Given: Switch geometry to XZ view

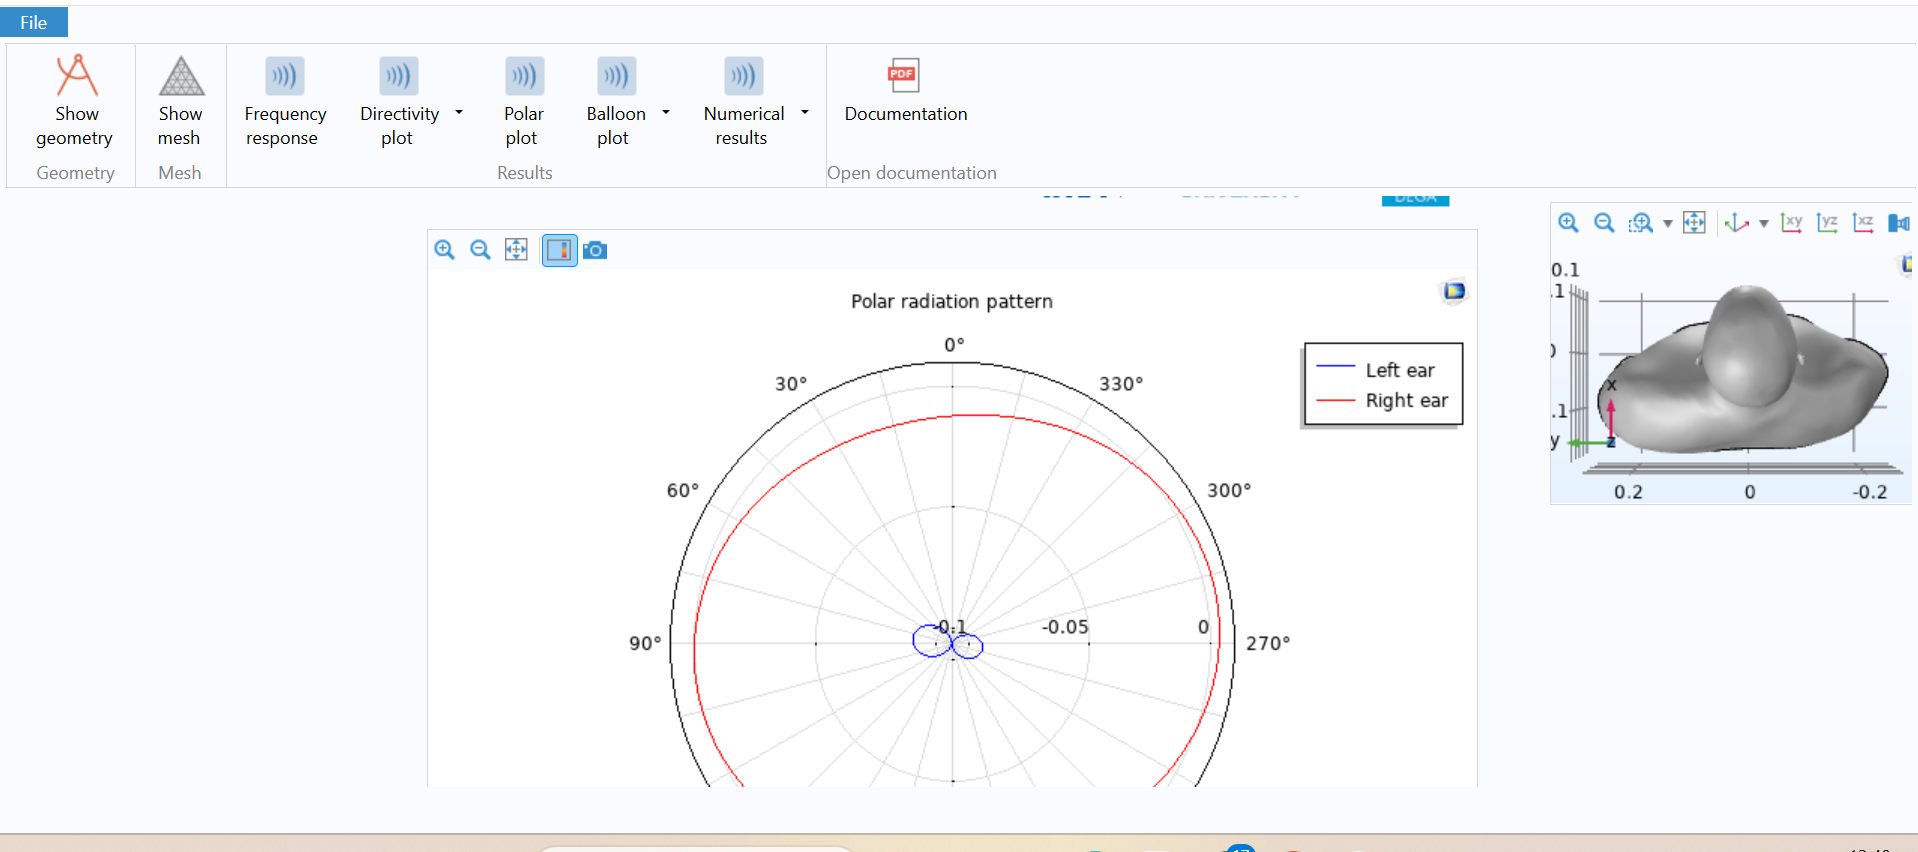Looking at the screenshot, I should pyautogui.click(x=1863, y=223).
